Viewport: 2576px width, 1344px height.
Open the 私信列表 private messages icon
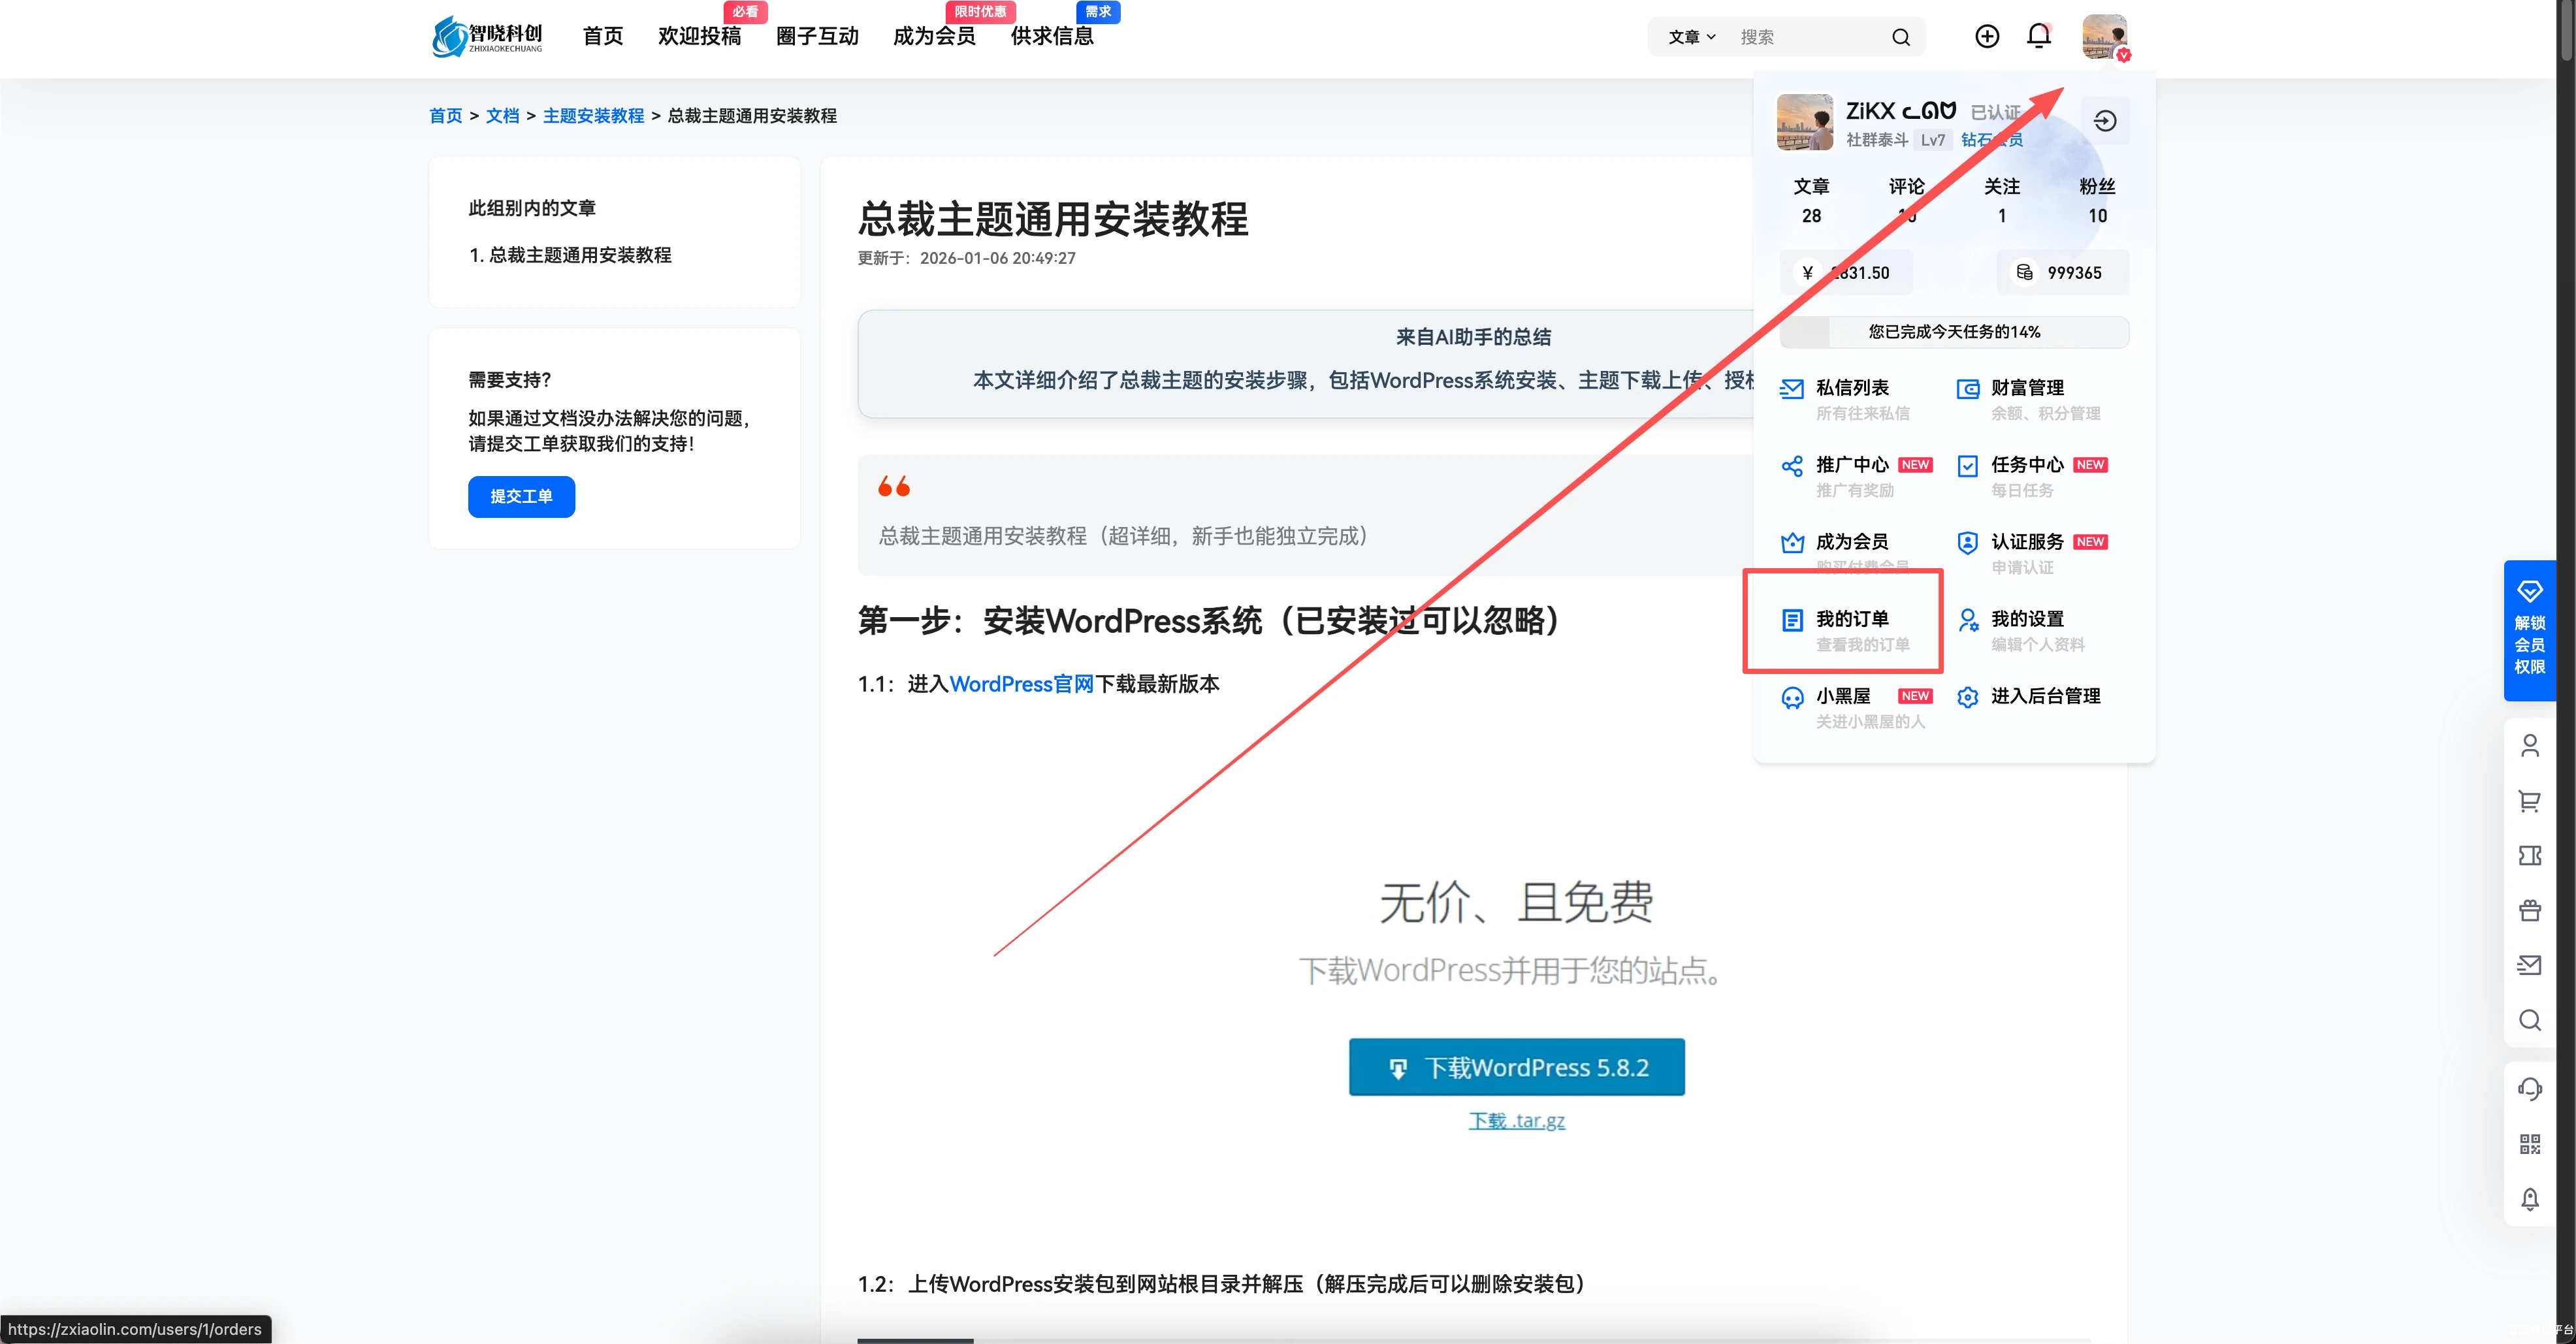(x=1792, y=388)
